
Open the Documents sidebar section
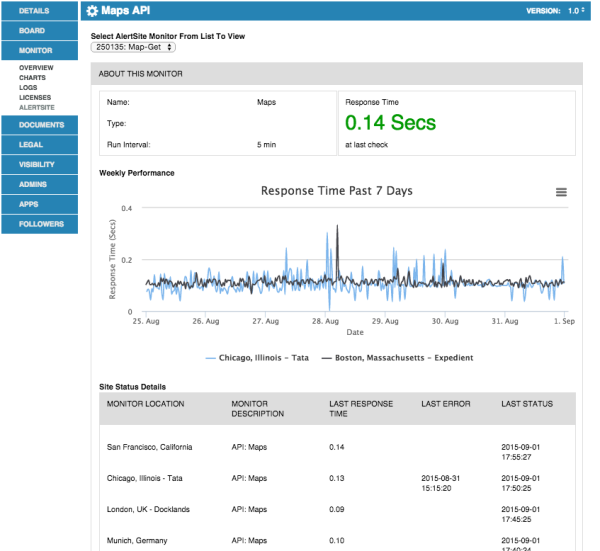point(39,125)
